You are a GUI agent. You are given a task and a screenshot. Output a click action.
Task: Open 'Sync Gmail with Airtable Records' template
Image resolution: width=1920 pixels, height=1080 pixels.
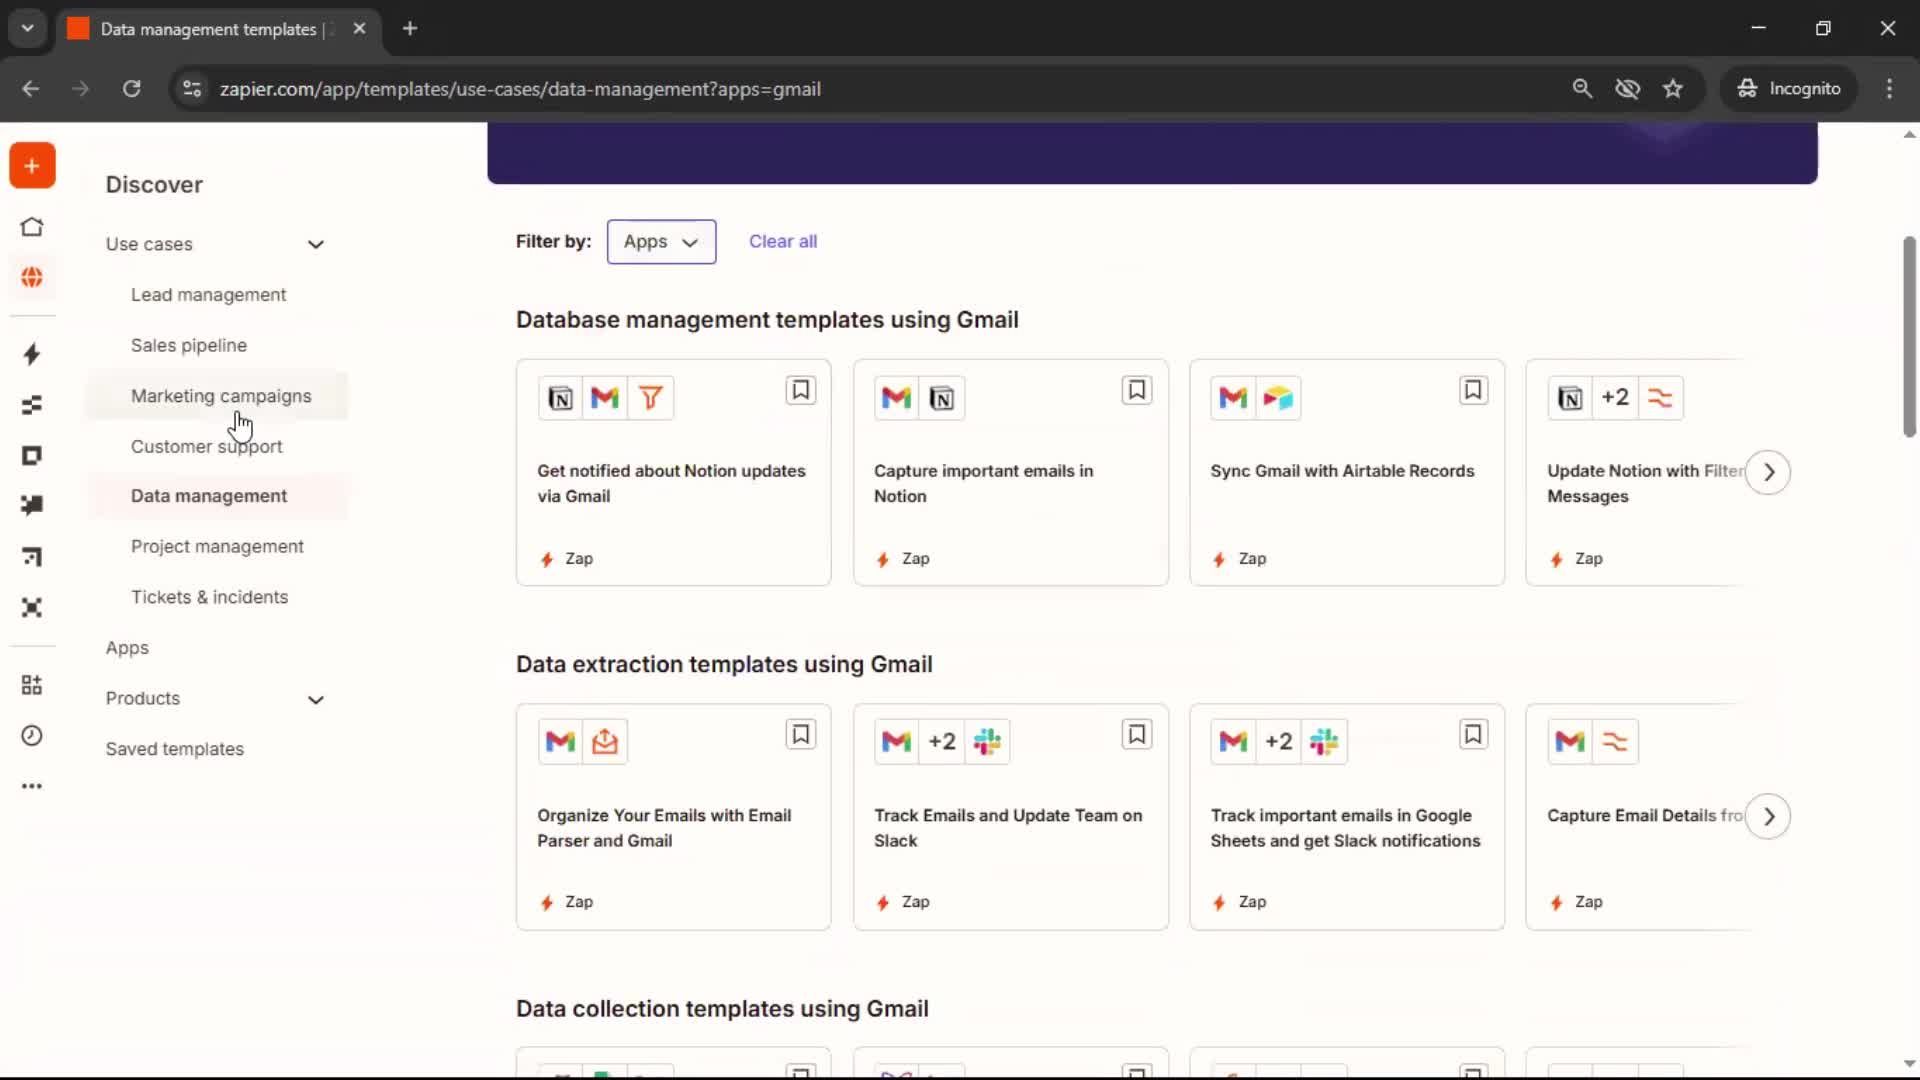coord(1347,473)
